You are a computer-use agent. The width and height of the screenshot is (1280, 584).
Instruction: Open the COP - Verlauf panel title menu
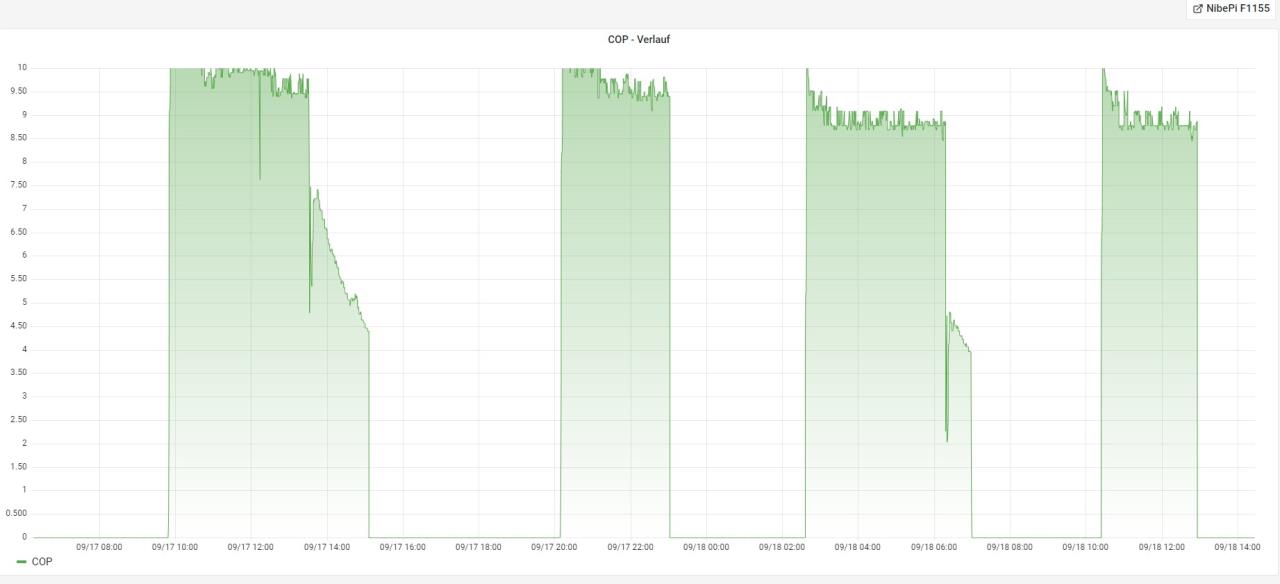[639, 40]
